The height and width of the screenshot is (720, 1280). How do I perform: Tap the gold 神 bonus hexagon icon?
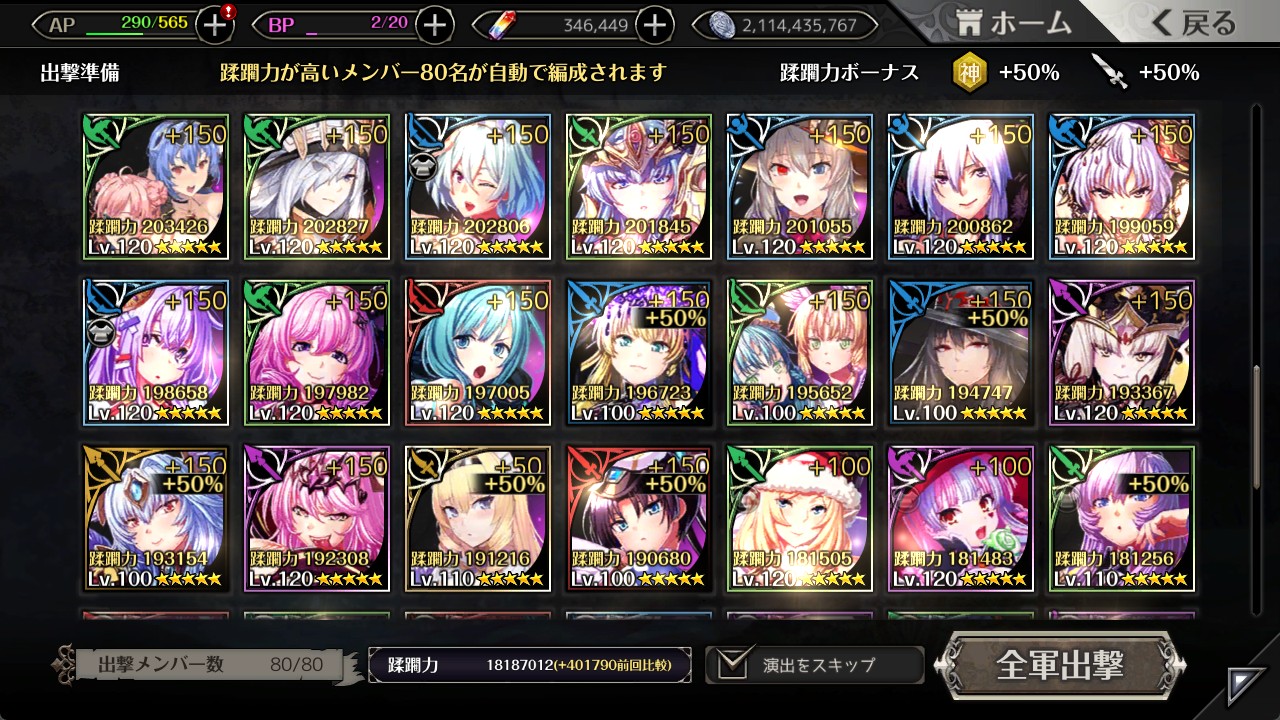(969, 72)
